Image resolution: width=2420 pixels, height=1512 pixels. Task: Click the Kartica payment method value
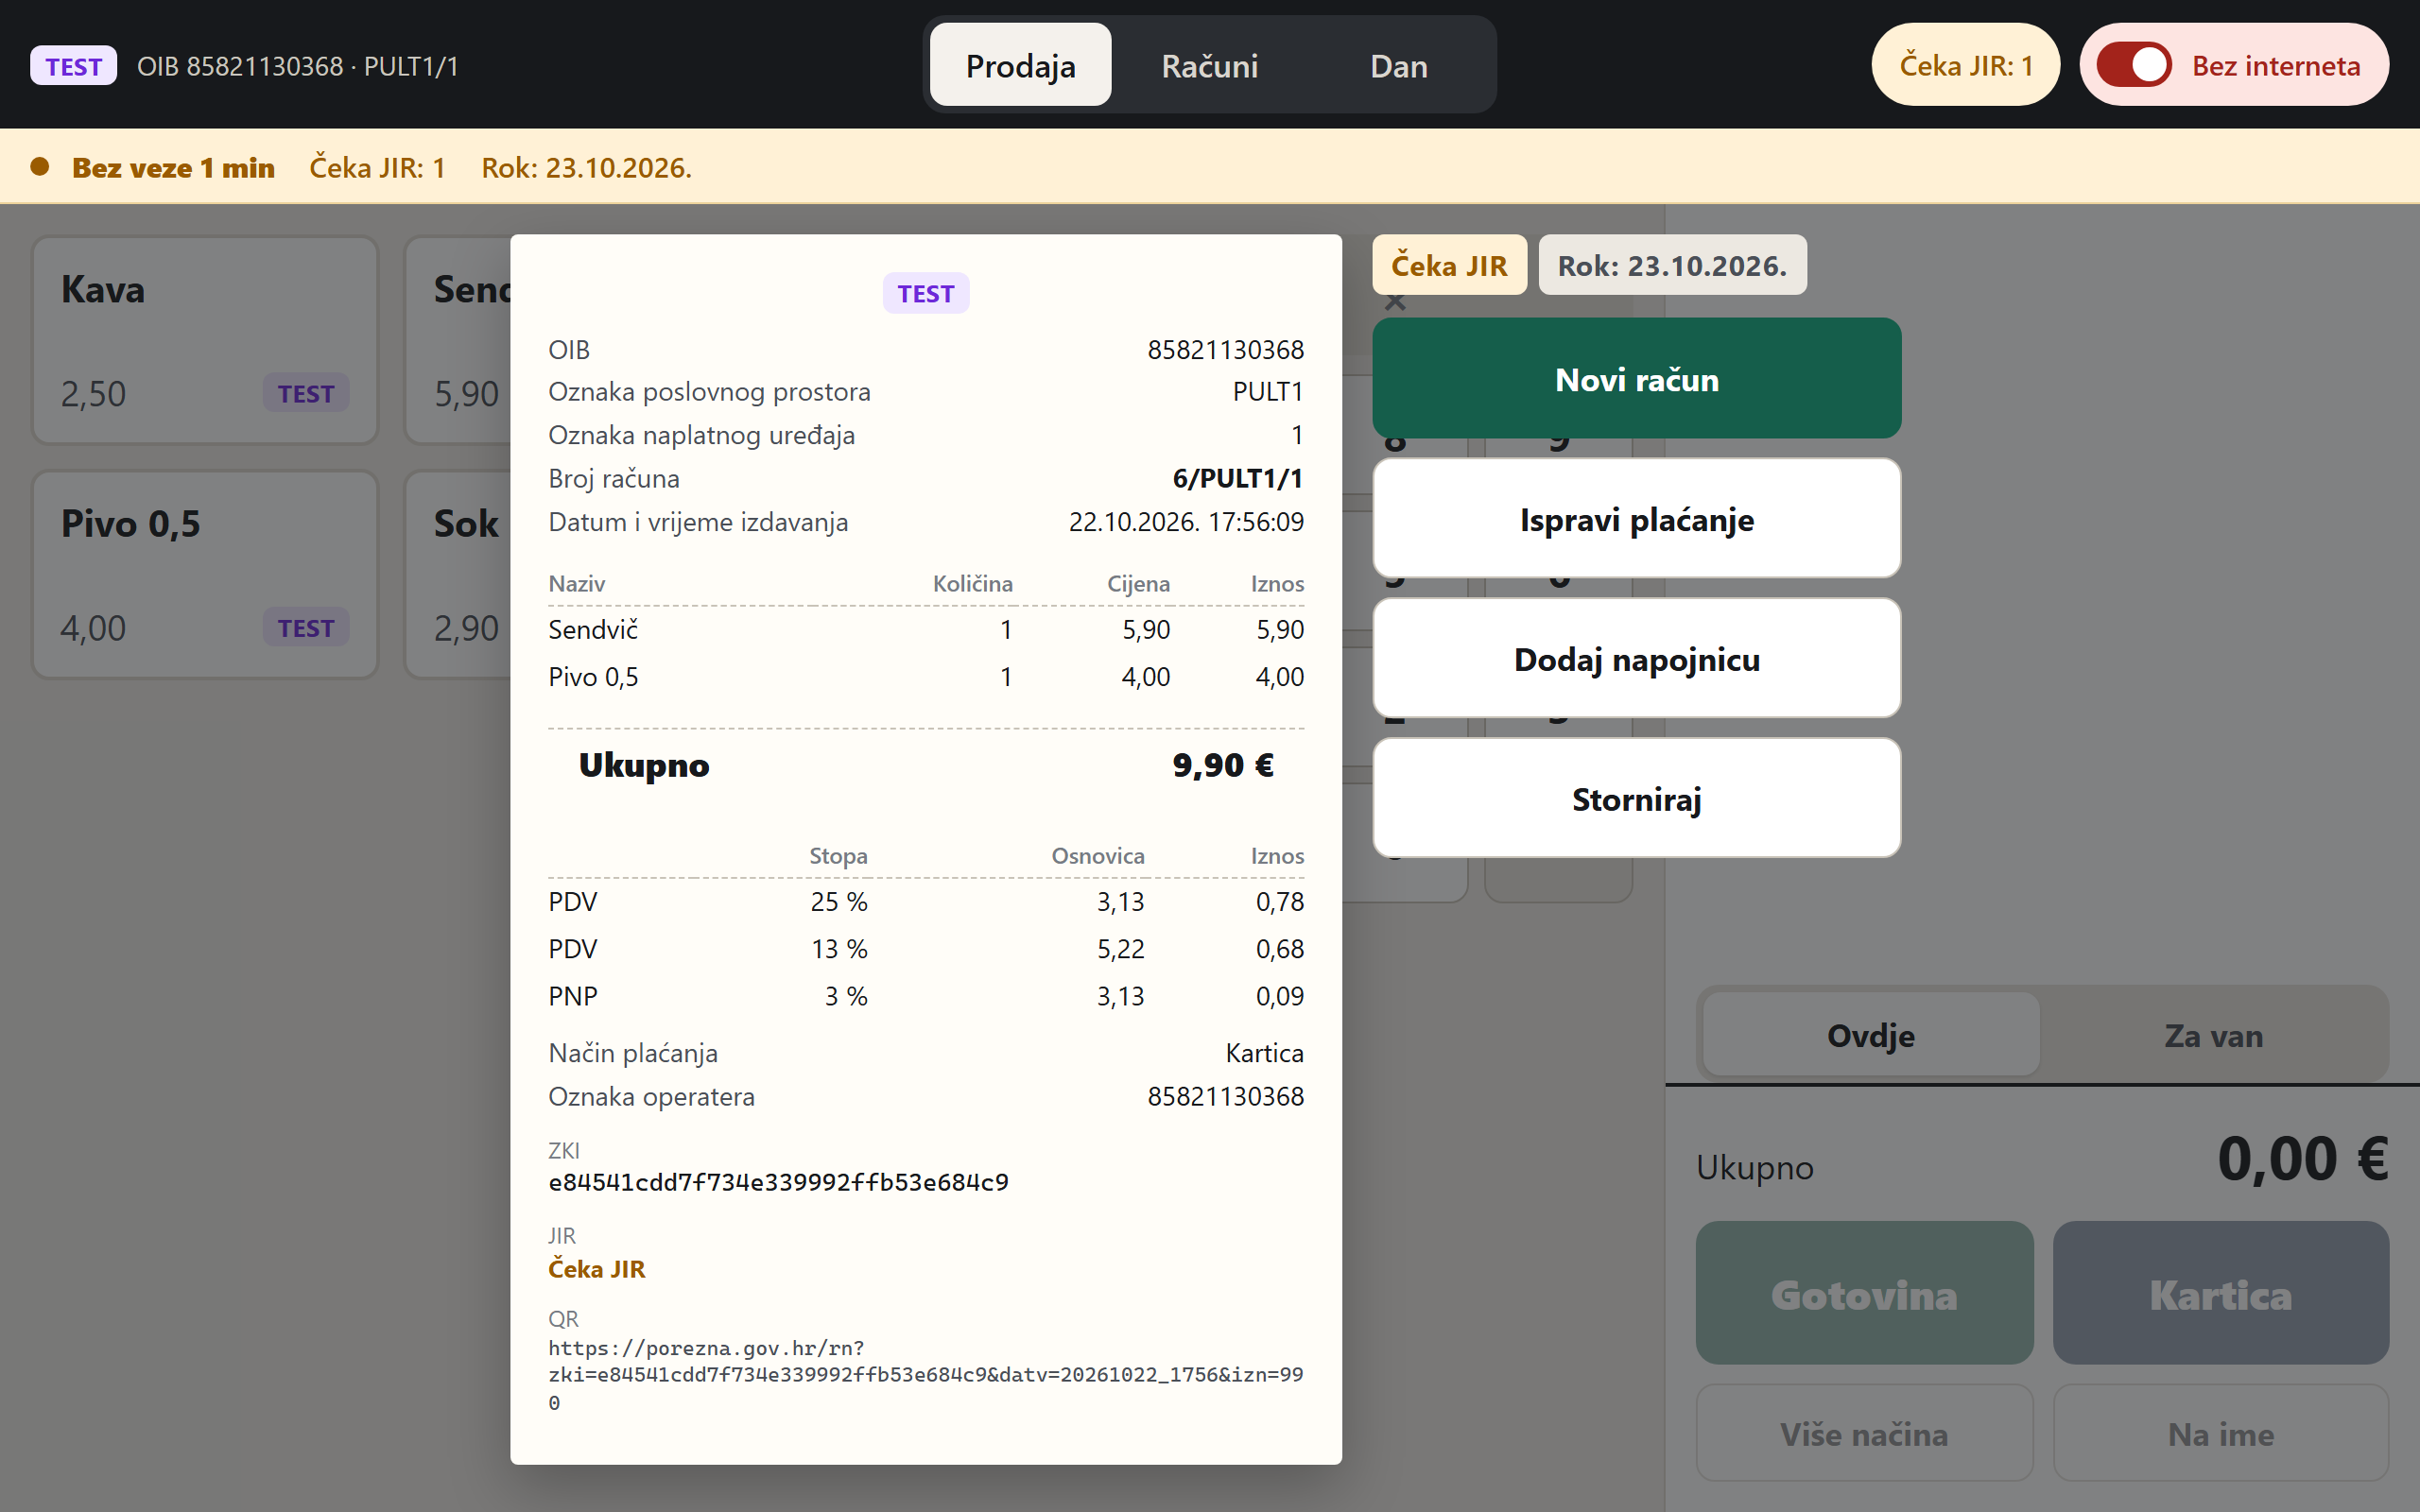(x=1264, y=1052)
